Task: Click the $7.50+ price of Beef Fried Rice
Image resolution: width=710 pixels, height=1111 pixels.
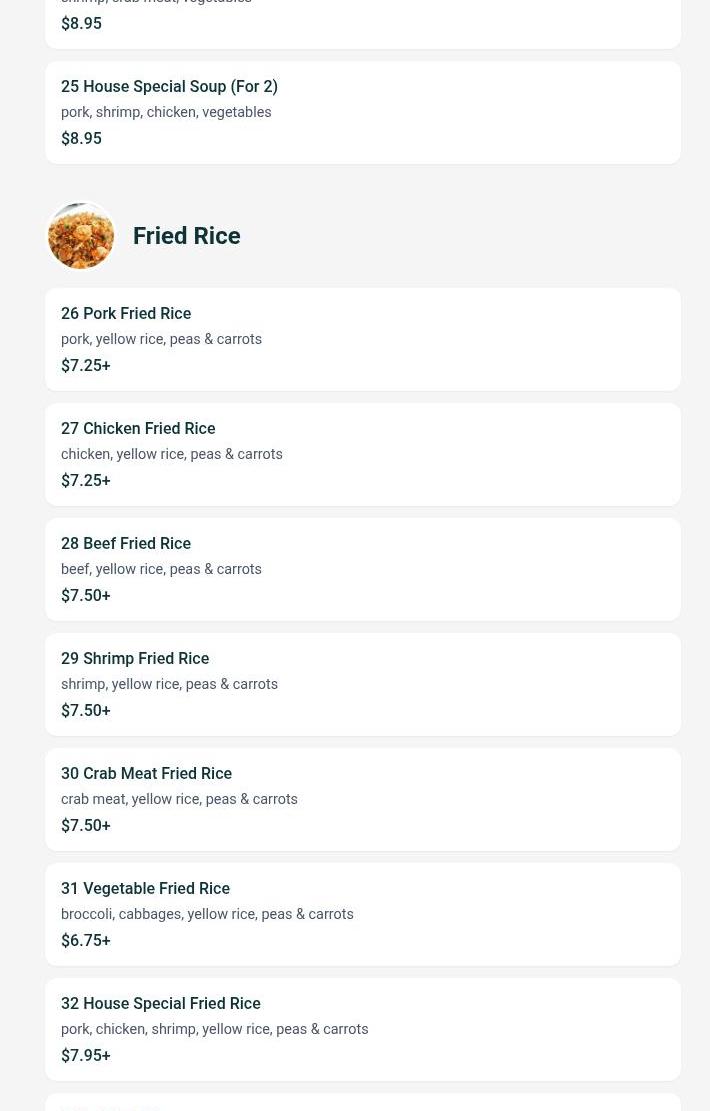Action: tap(86, 596)
